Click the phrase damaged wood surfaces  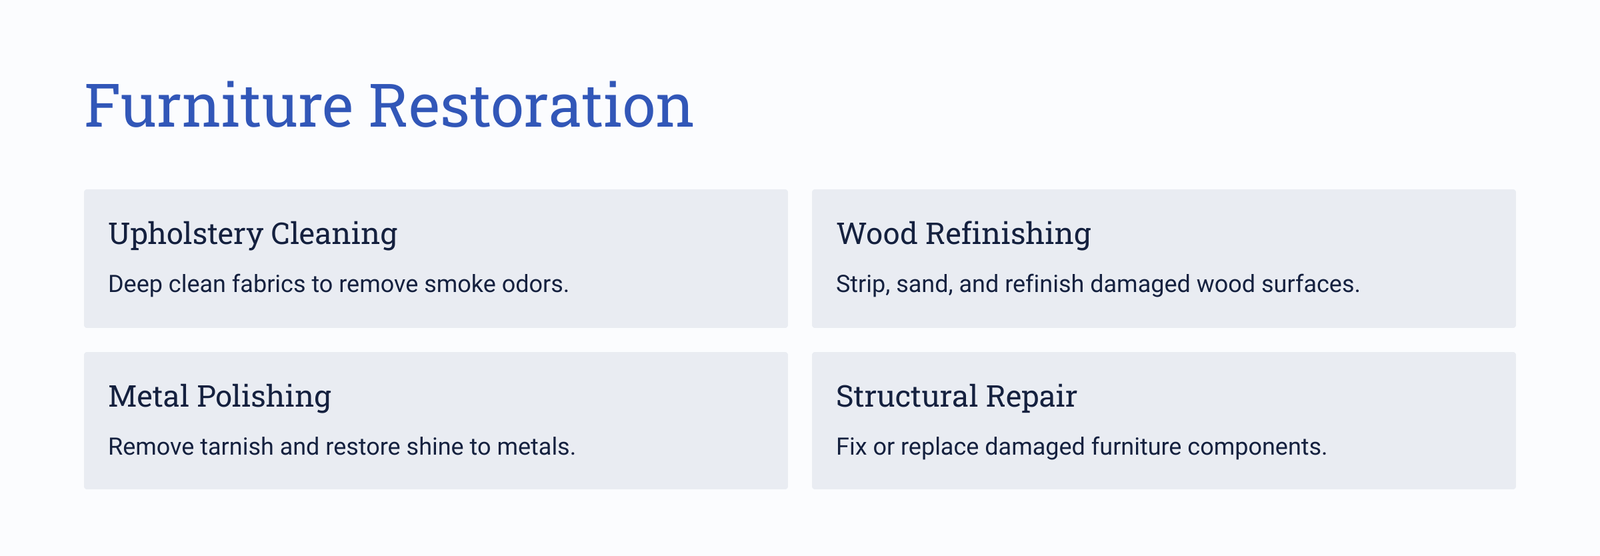tap(1224, 284)
